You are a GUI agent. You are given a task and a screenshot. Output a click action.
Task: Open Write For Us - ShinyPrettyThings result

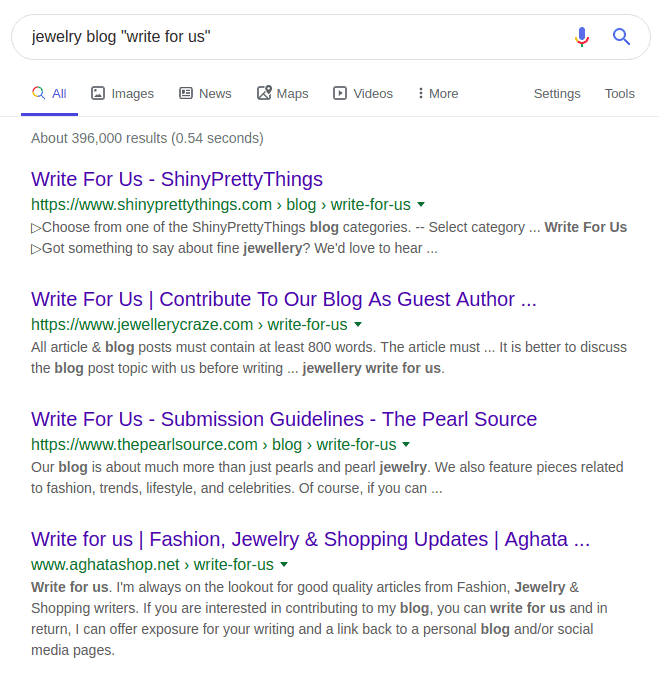coord(177,179)
